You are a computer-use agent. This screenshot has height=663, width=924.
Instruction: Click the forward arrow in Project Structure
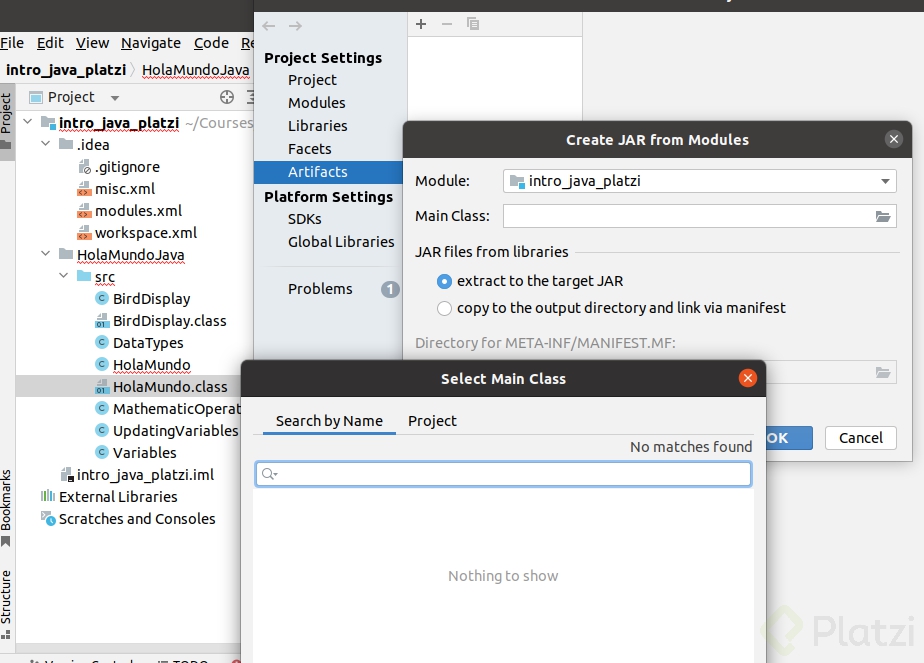[295, 26]
